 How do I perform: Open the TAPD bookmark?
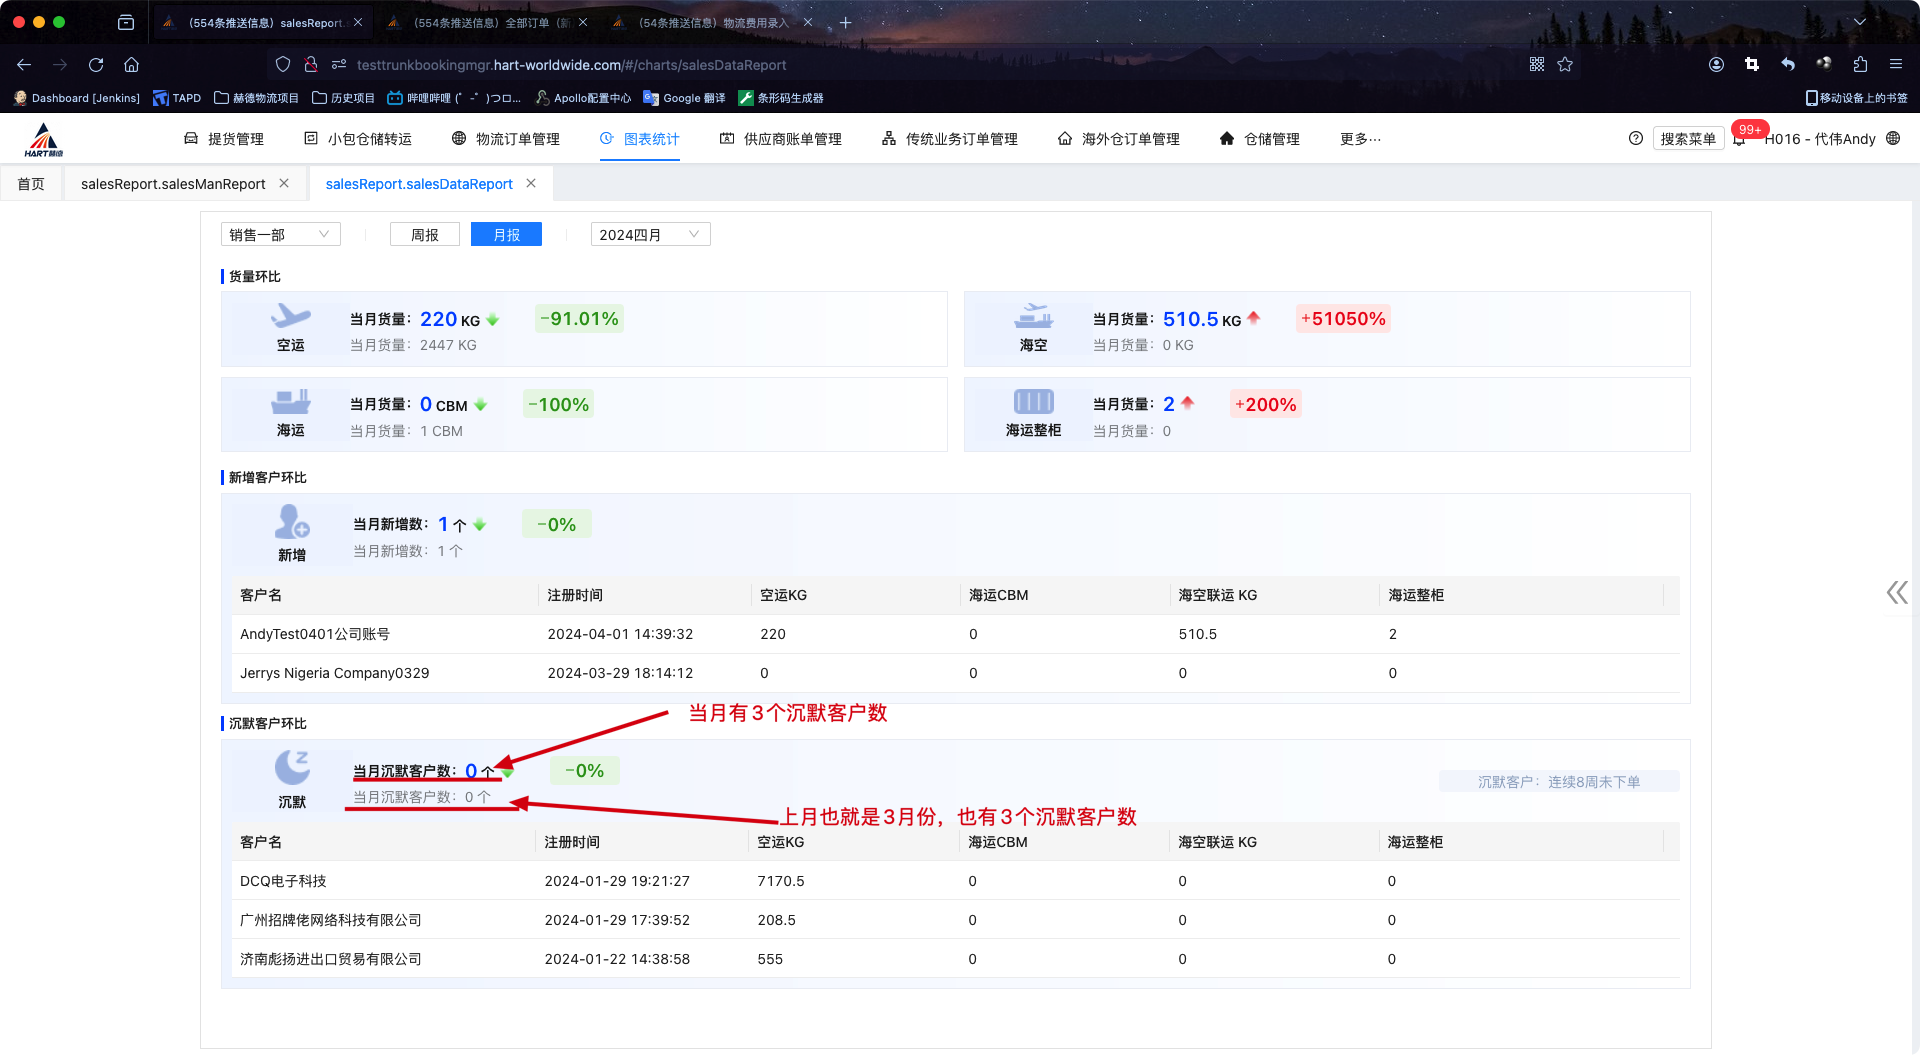pos(177,98)
